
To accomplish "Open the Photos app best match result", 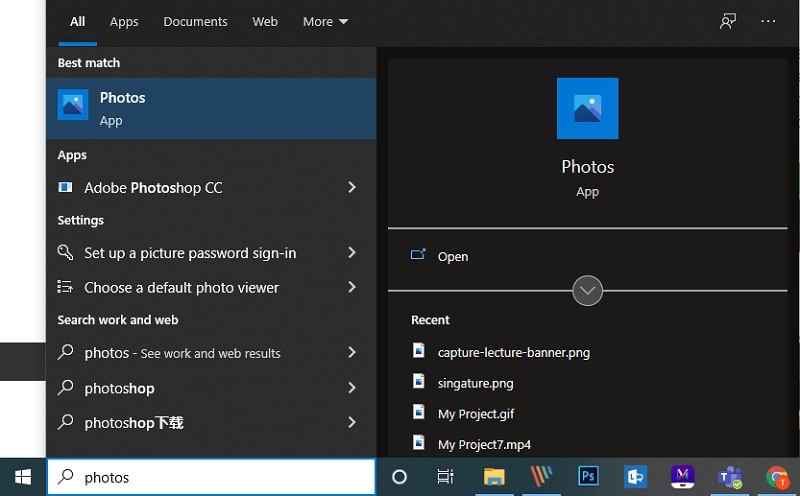I will click(x=211, y=108).
